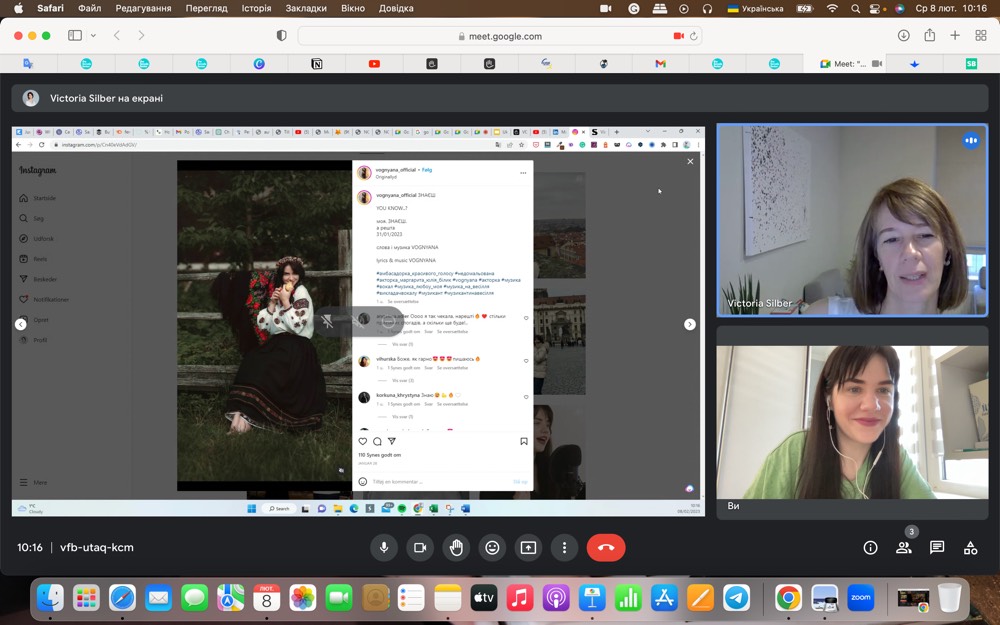Image resolution: width=1000 pixels, height=625 pixels.
Task: Expand the sidebar options chevron in Safari
Action: point(93,36)
